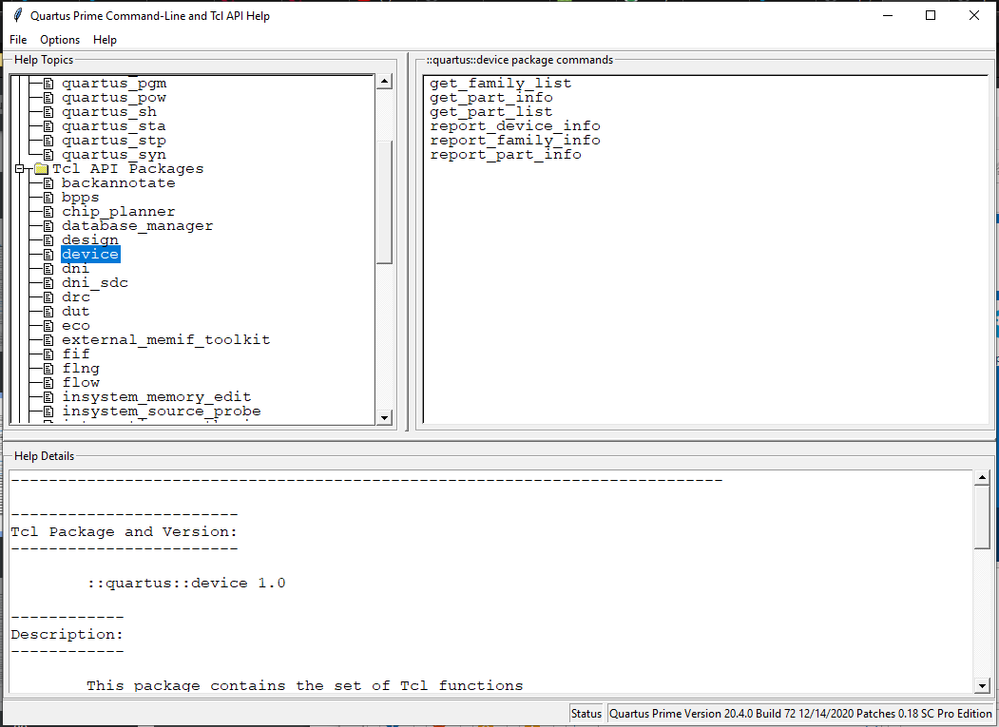Screen dimensions: 999x727
Task: Open the File menu
Action: point(18,40)
